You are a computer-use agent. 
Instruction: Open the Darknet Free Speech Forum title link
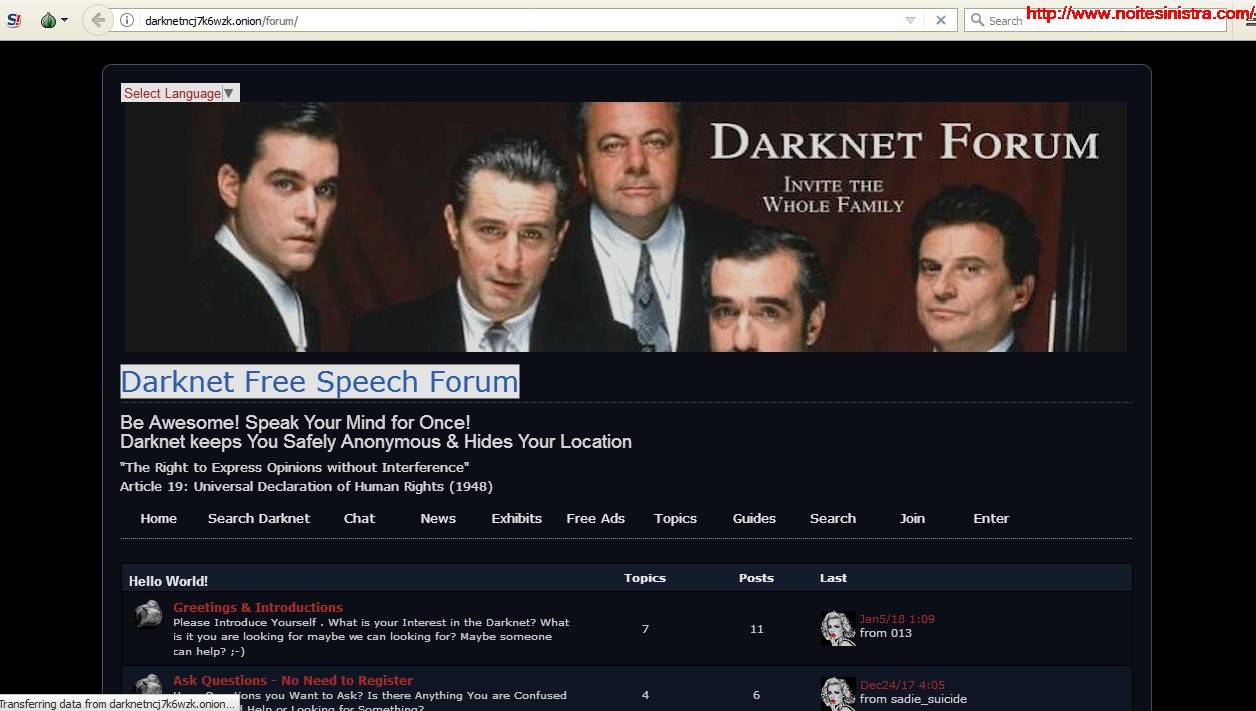(320, 381)
